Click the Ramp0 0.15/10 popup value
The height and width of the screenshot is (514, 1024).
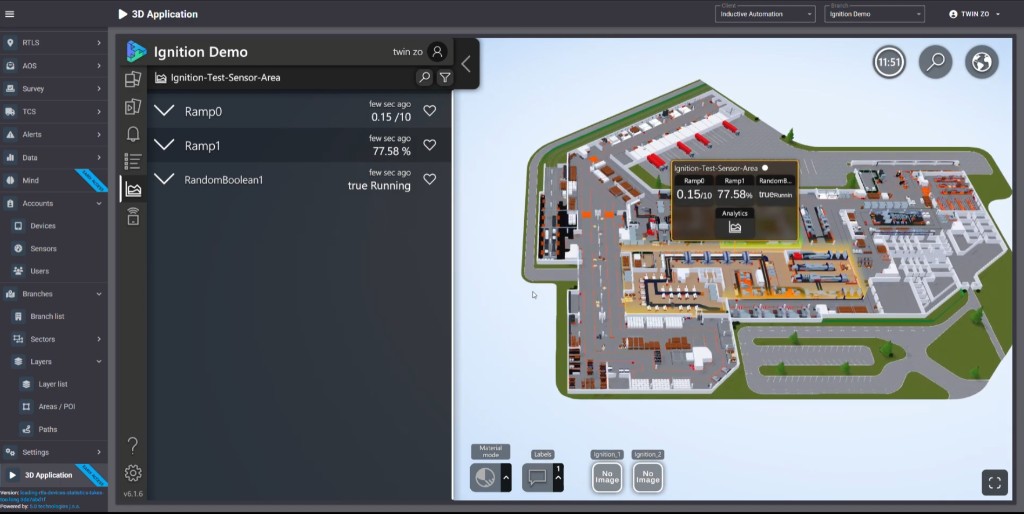pos(694,195)
